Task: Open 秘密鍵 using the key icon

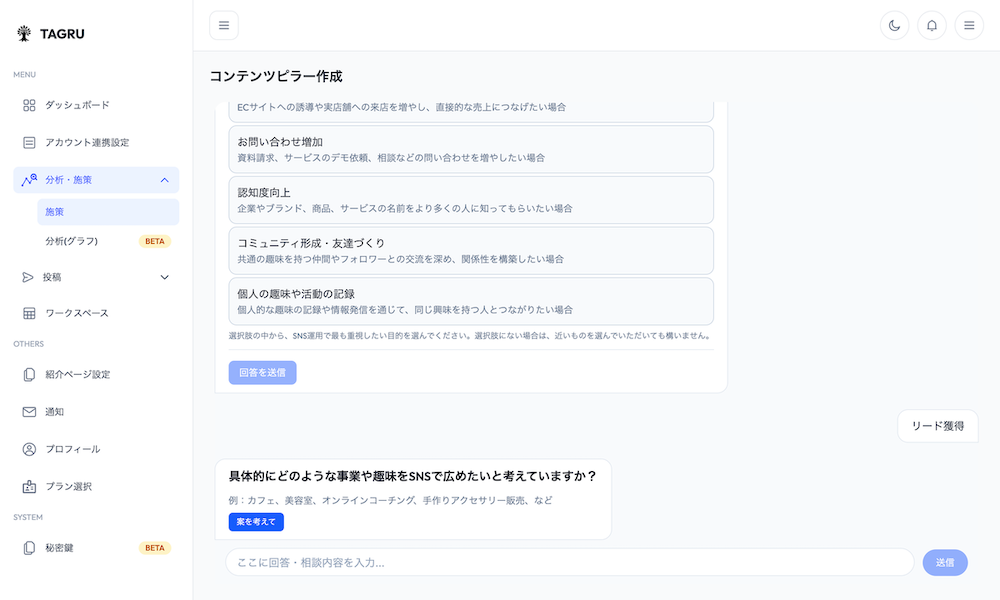Action: 29,547
